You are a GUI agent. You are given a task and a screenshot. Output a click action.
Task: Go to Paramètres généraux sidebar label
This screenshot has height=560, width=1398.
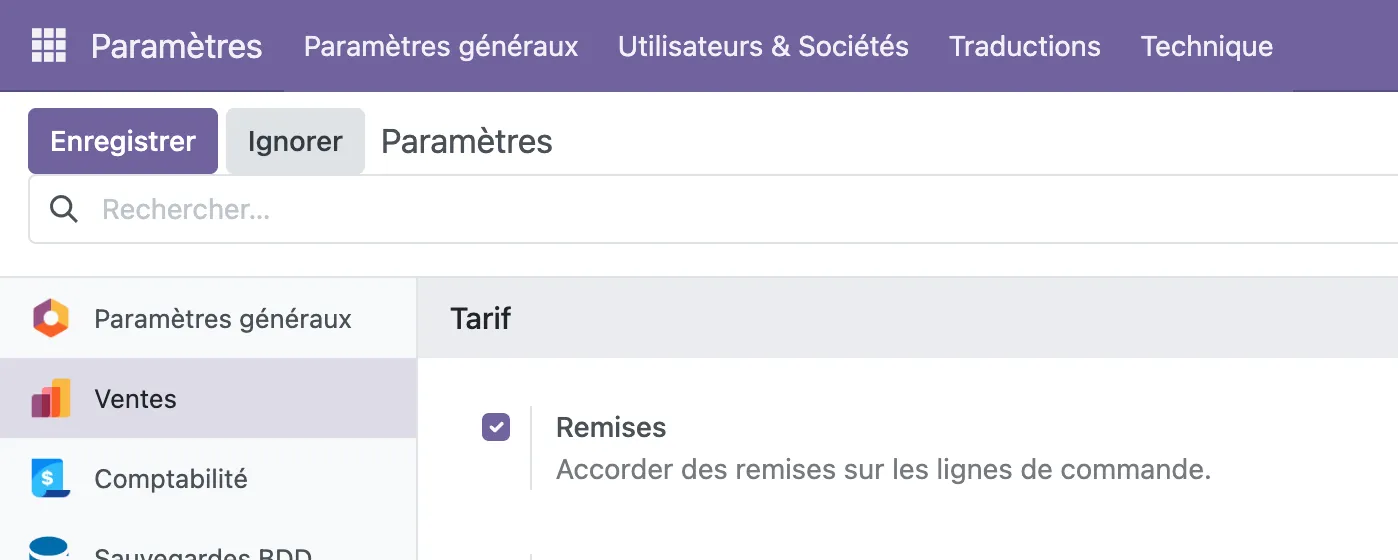coord(223,319)
